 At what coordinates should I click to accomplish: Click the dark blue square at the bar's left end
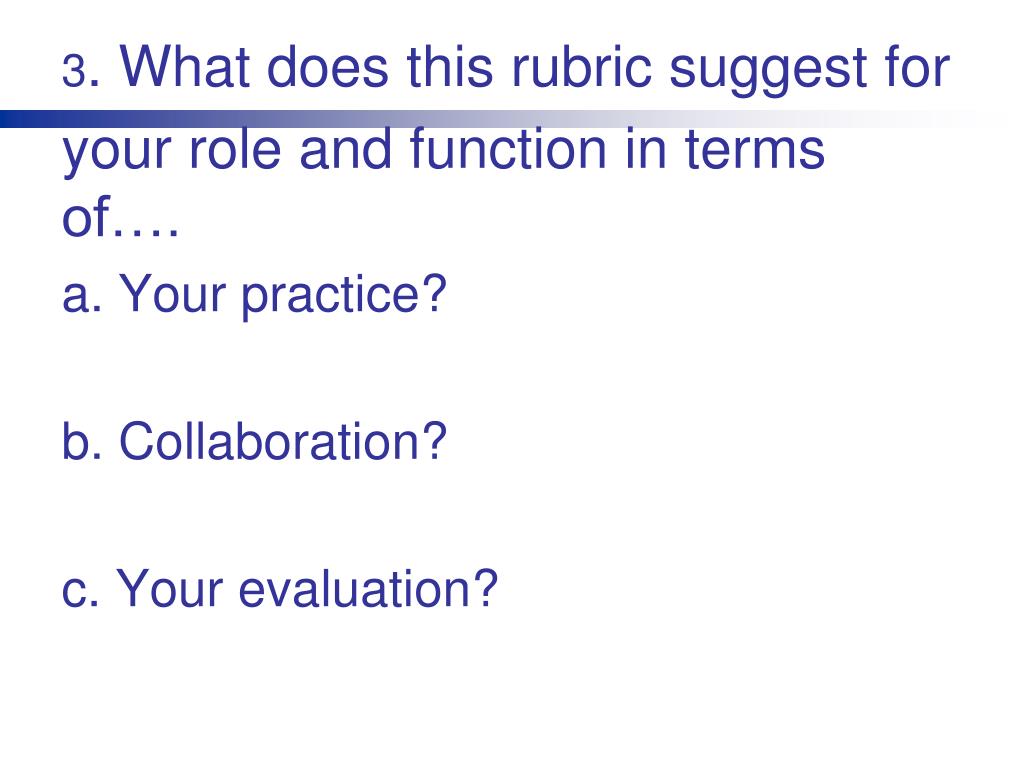[8, 119]
